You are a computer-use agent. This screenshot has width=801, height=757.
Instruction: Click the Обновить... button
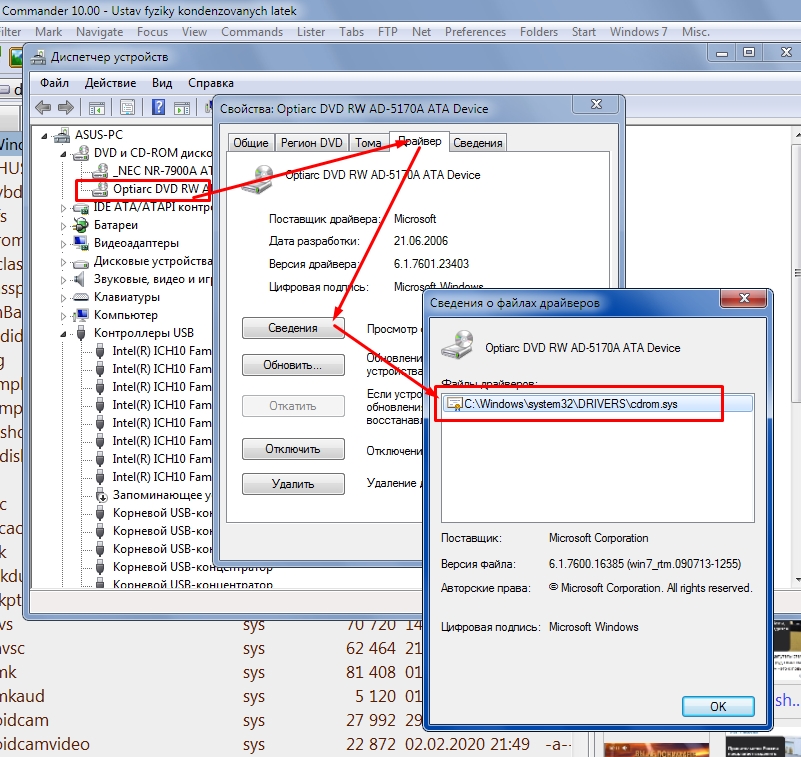coord(293,365)
